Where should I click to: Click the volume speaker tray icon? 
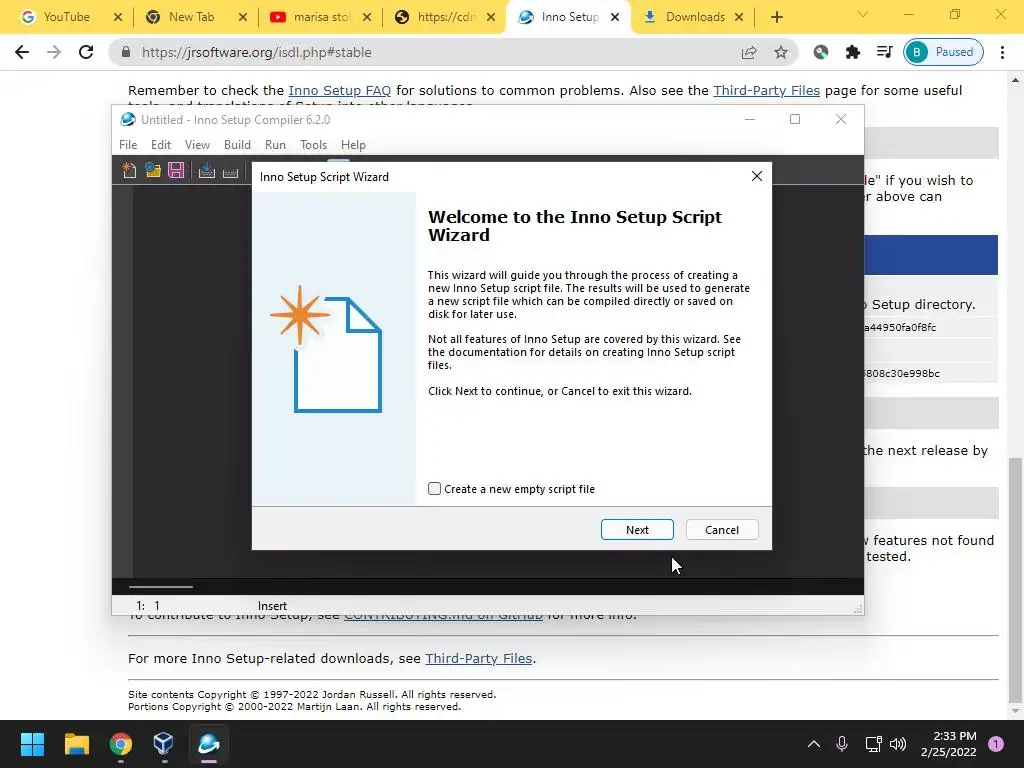[898, 744]
